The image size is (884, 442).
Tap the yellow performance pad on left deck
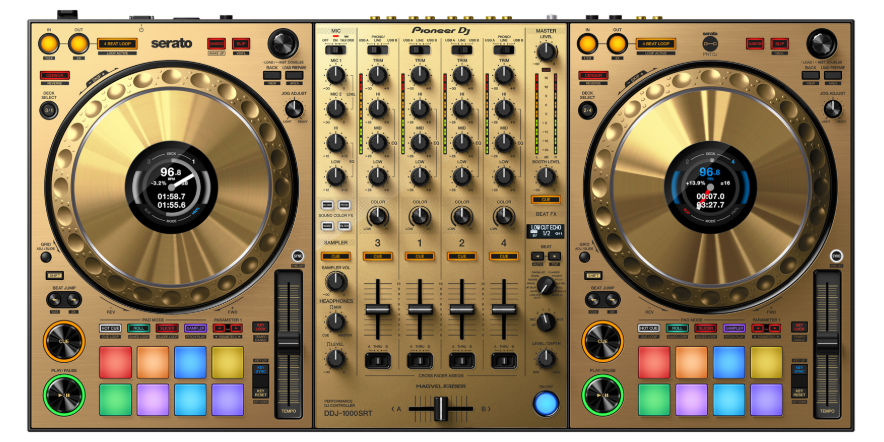[227, 362]
